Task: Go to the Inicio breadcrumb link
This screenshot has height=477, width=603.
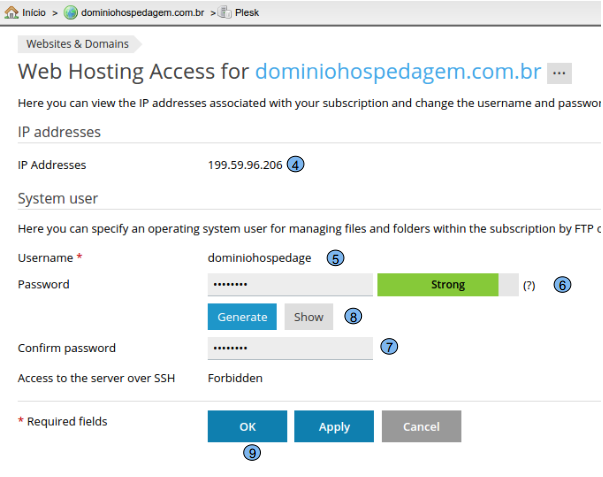Action: (33, 13)
